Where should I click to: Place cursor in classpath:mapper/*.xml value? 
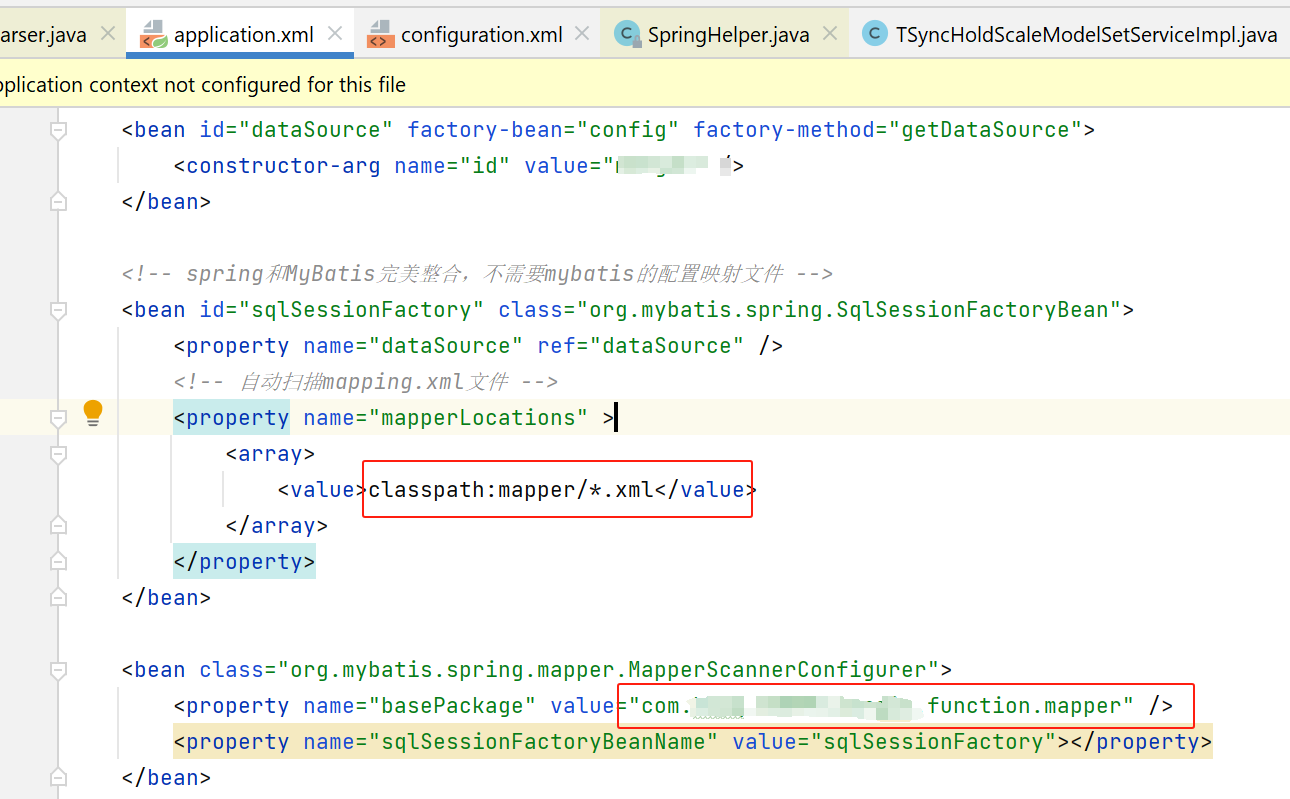pyautogui.click(x=510, y=490)
